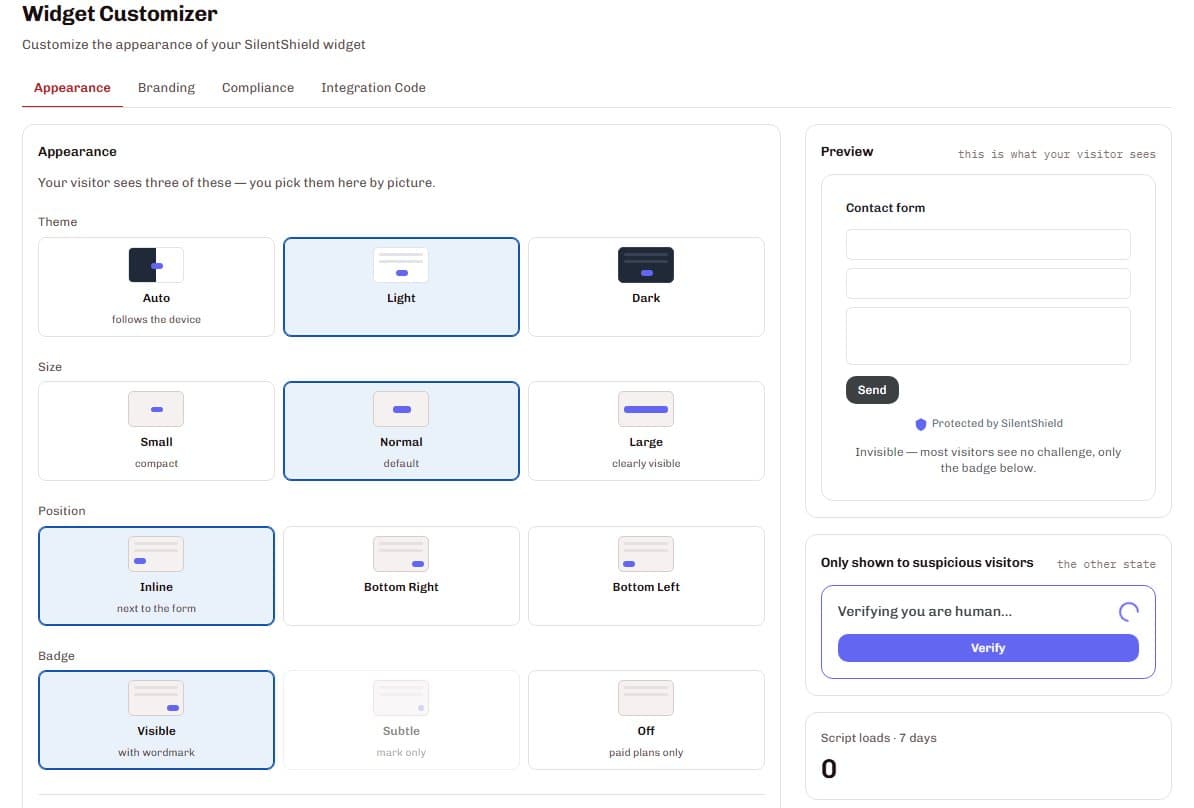
Task: Select the Normal default size card
Action: (401, 431)
